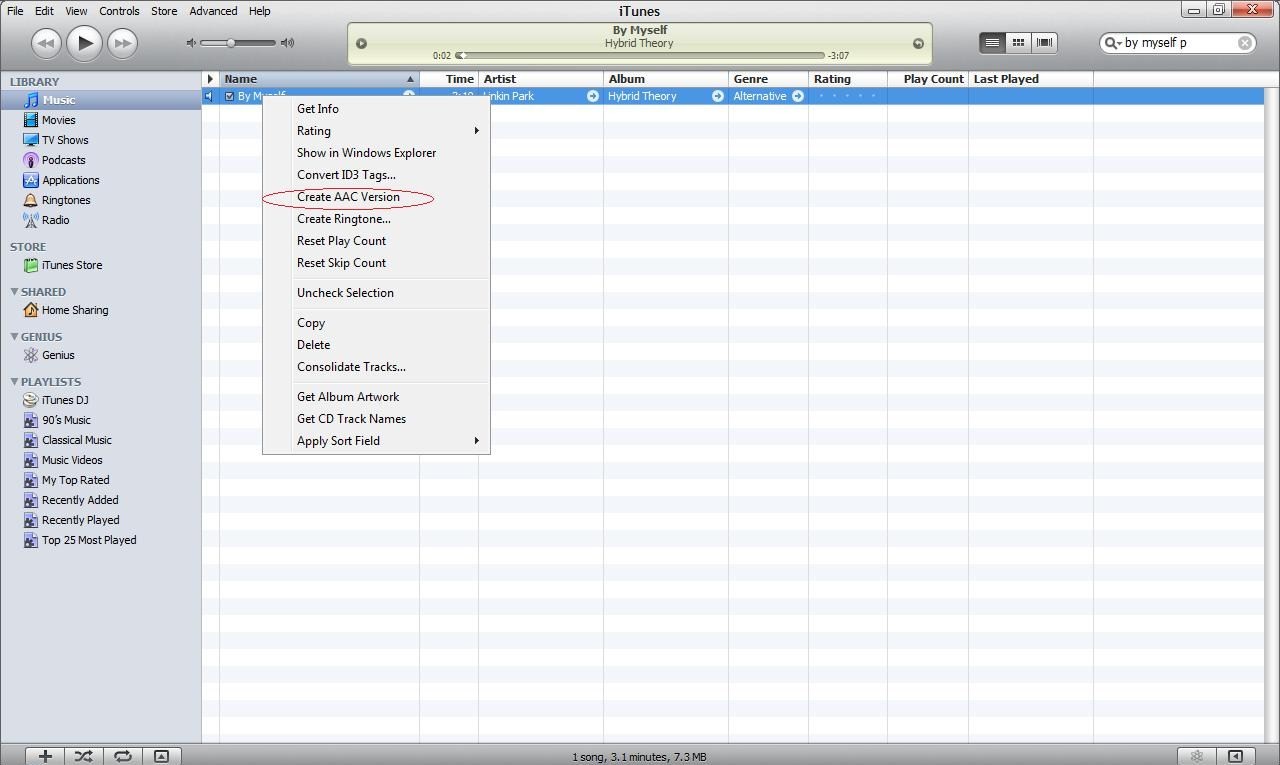Open the Help menu
The width and height of the screenshot is (1280, 765).
(x=259, y=11)
